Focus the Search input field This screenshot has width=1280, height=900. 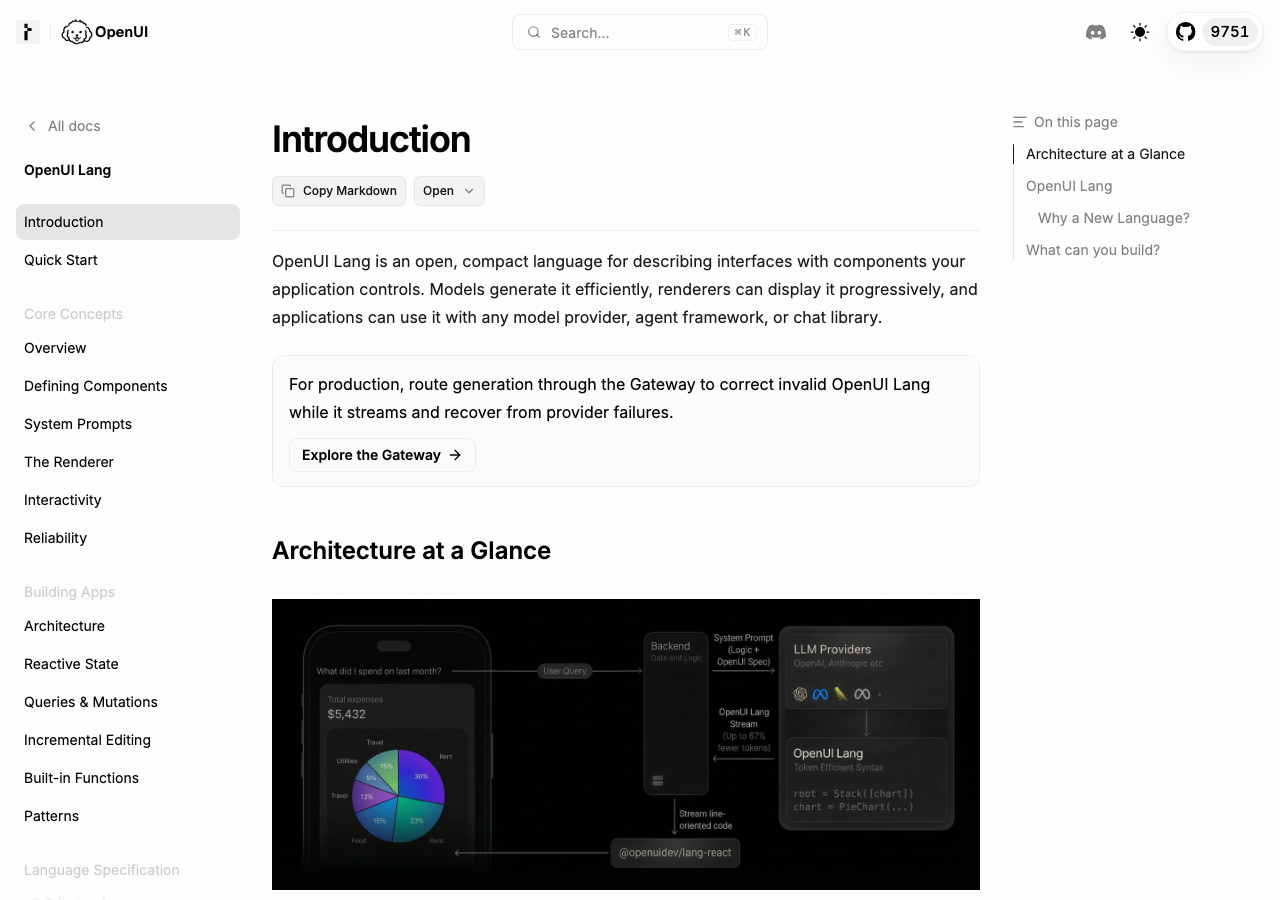[x=640, y=32]
